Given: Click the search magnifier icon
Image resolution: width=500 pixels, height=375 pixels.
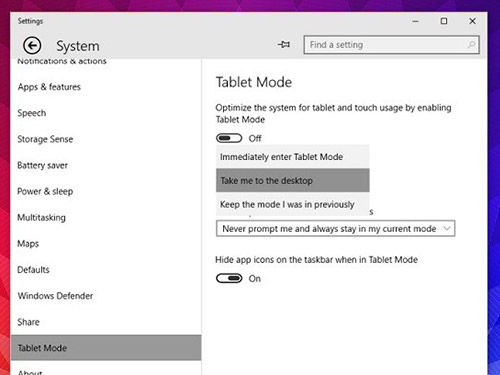Looking at the screenshot, I should (471, 44).
